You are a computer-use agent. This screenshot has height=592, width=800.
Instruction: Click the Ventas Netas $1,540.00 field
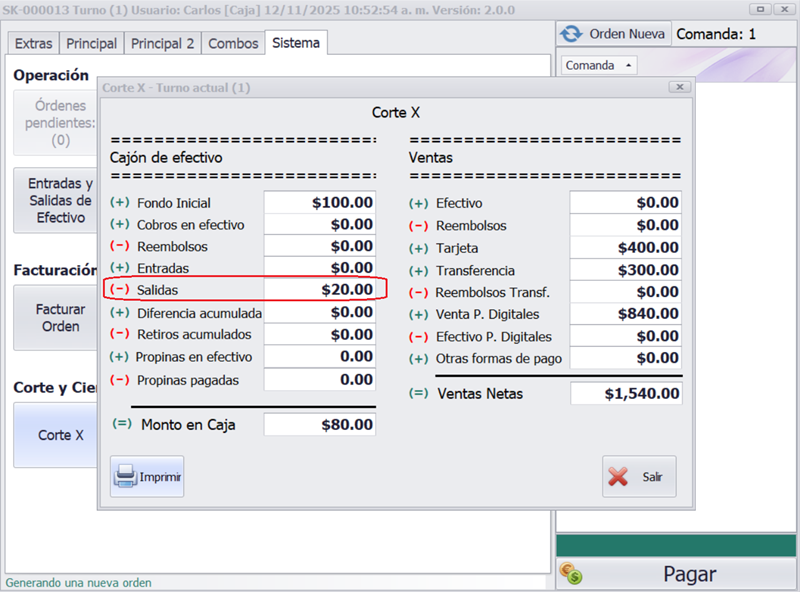626,394
